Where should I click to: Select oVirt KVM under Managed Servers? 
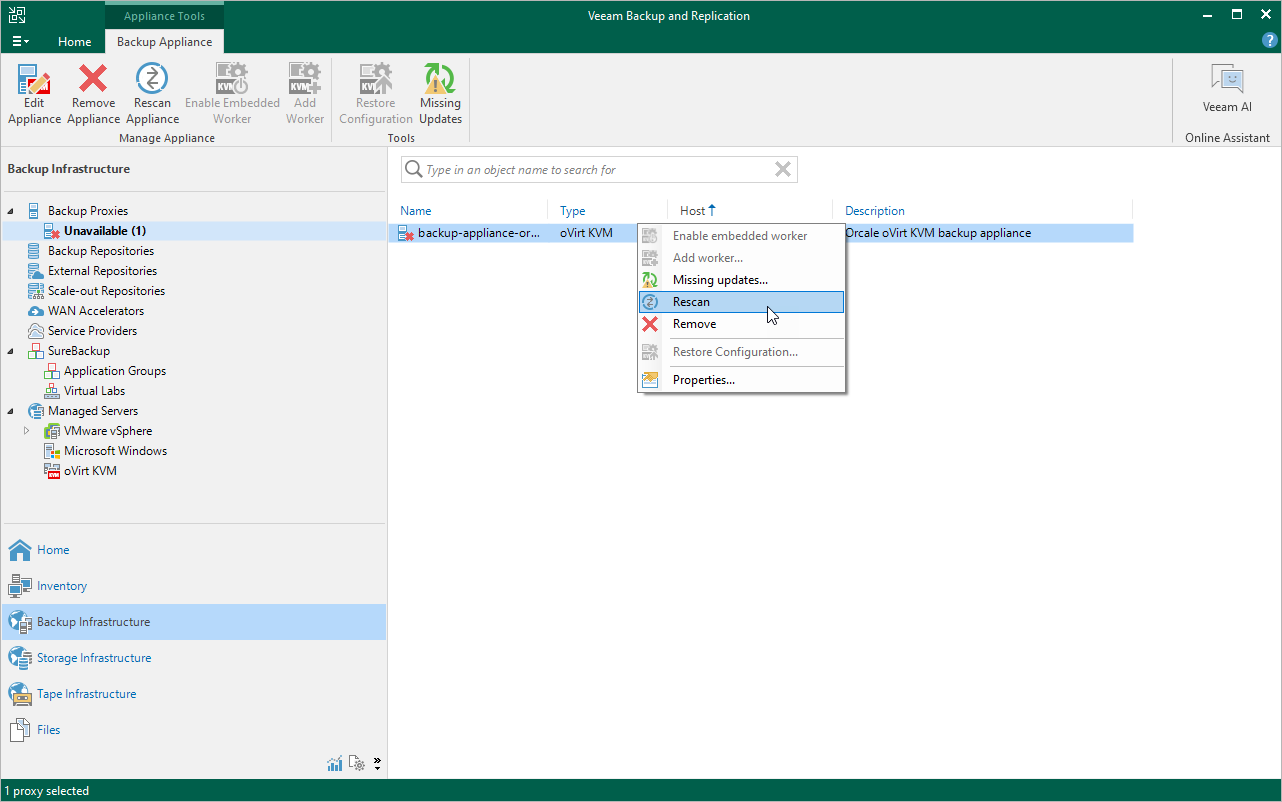point(90,471)
